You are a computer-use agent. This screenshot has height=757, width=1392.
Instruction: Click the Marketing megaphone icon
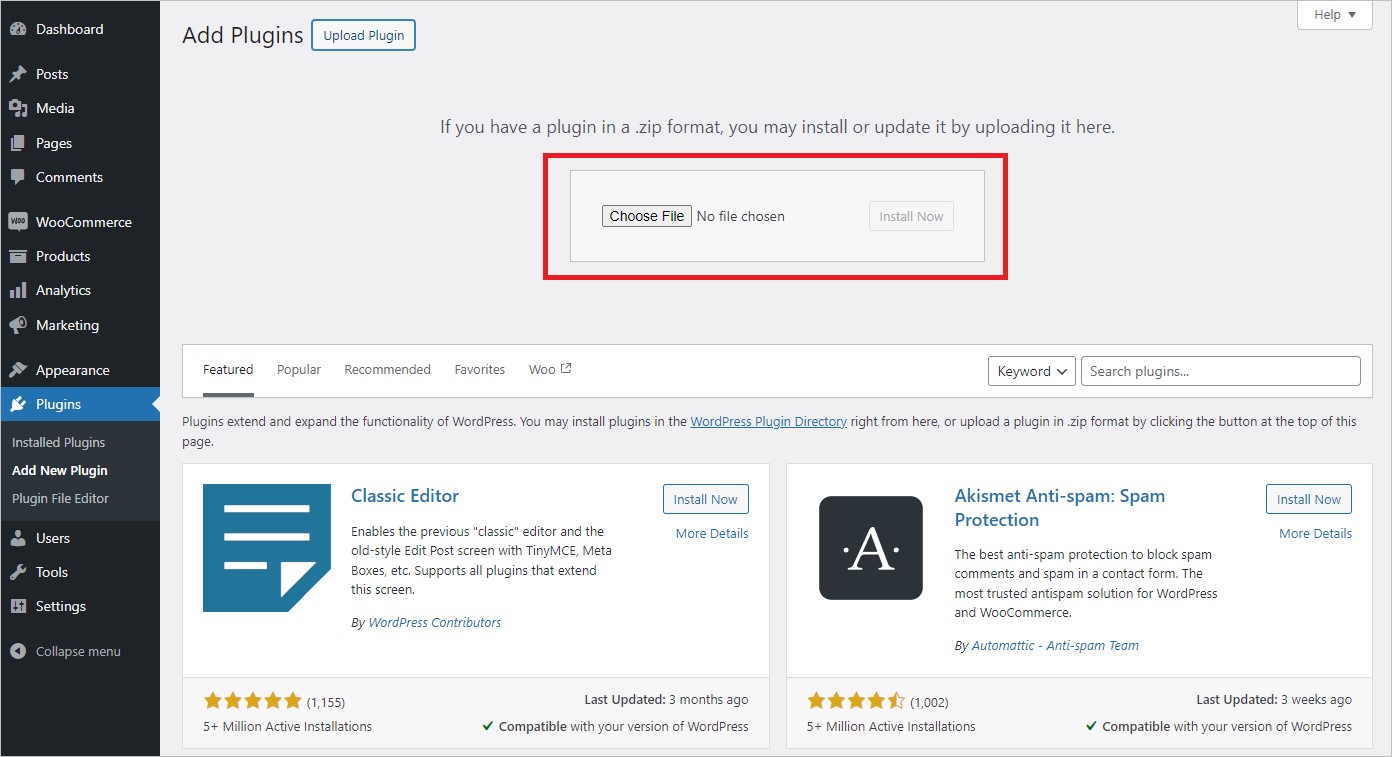point(21,325)
